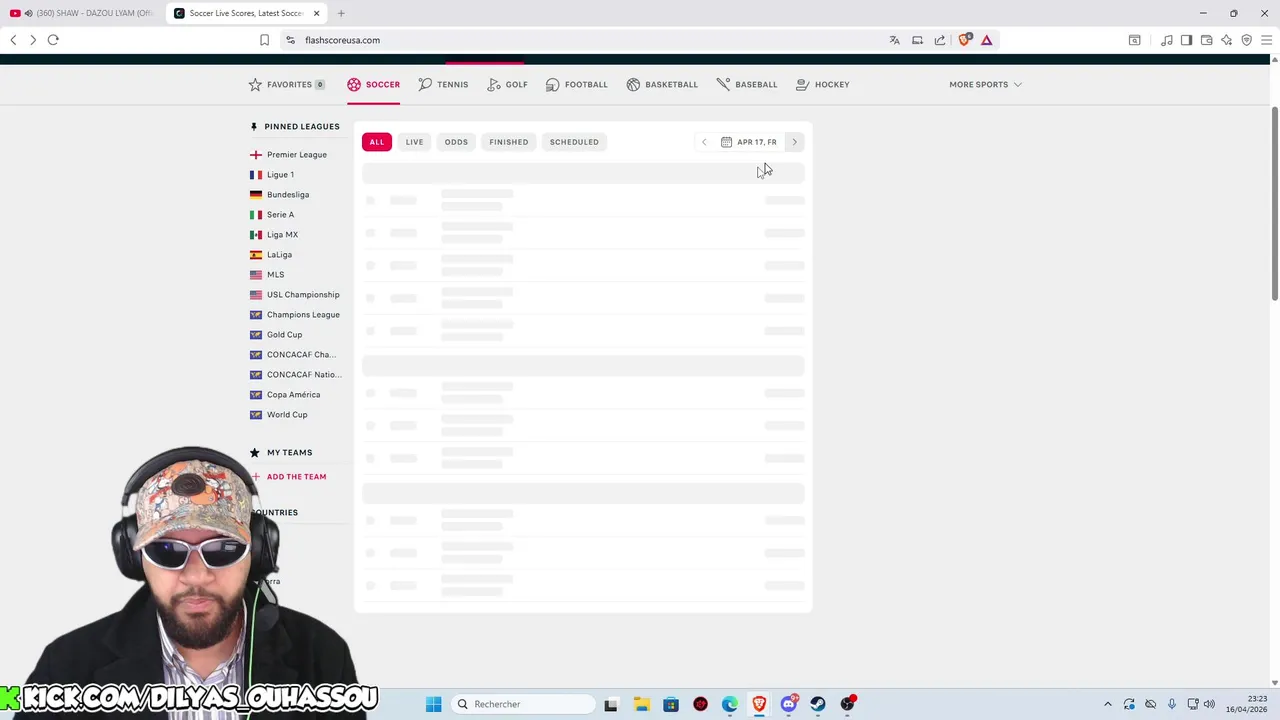Select the Basketball sport tab
Image resolution: width=1280 pixels, height=720 pixels.
662,84
